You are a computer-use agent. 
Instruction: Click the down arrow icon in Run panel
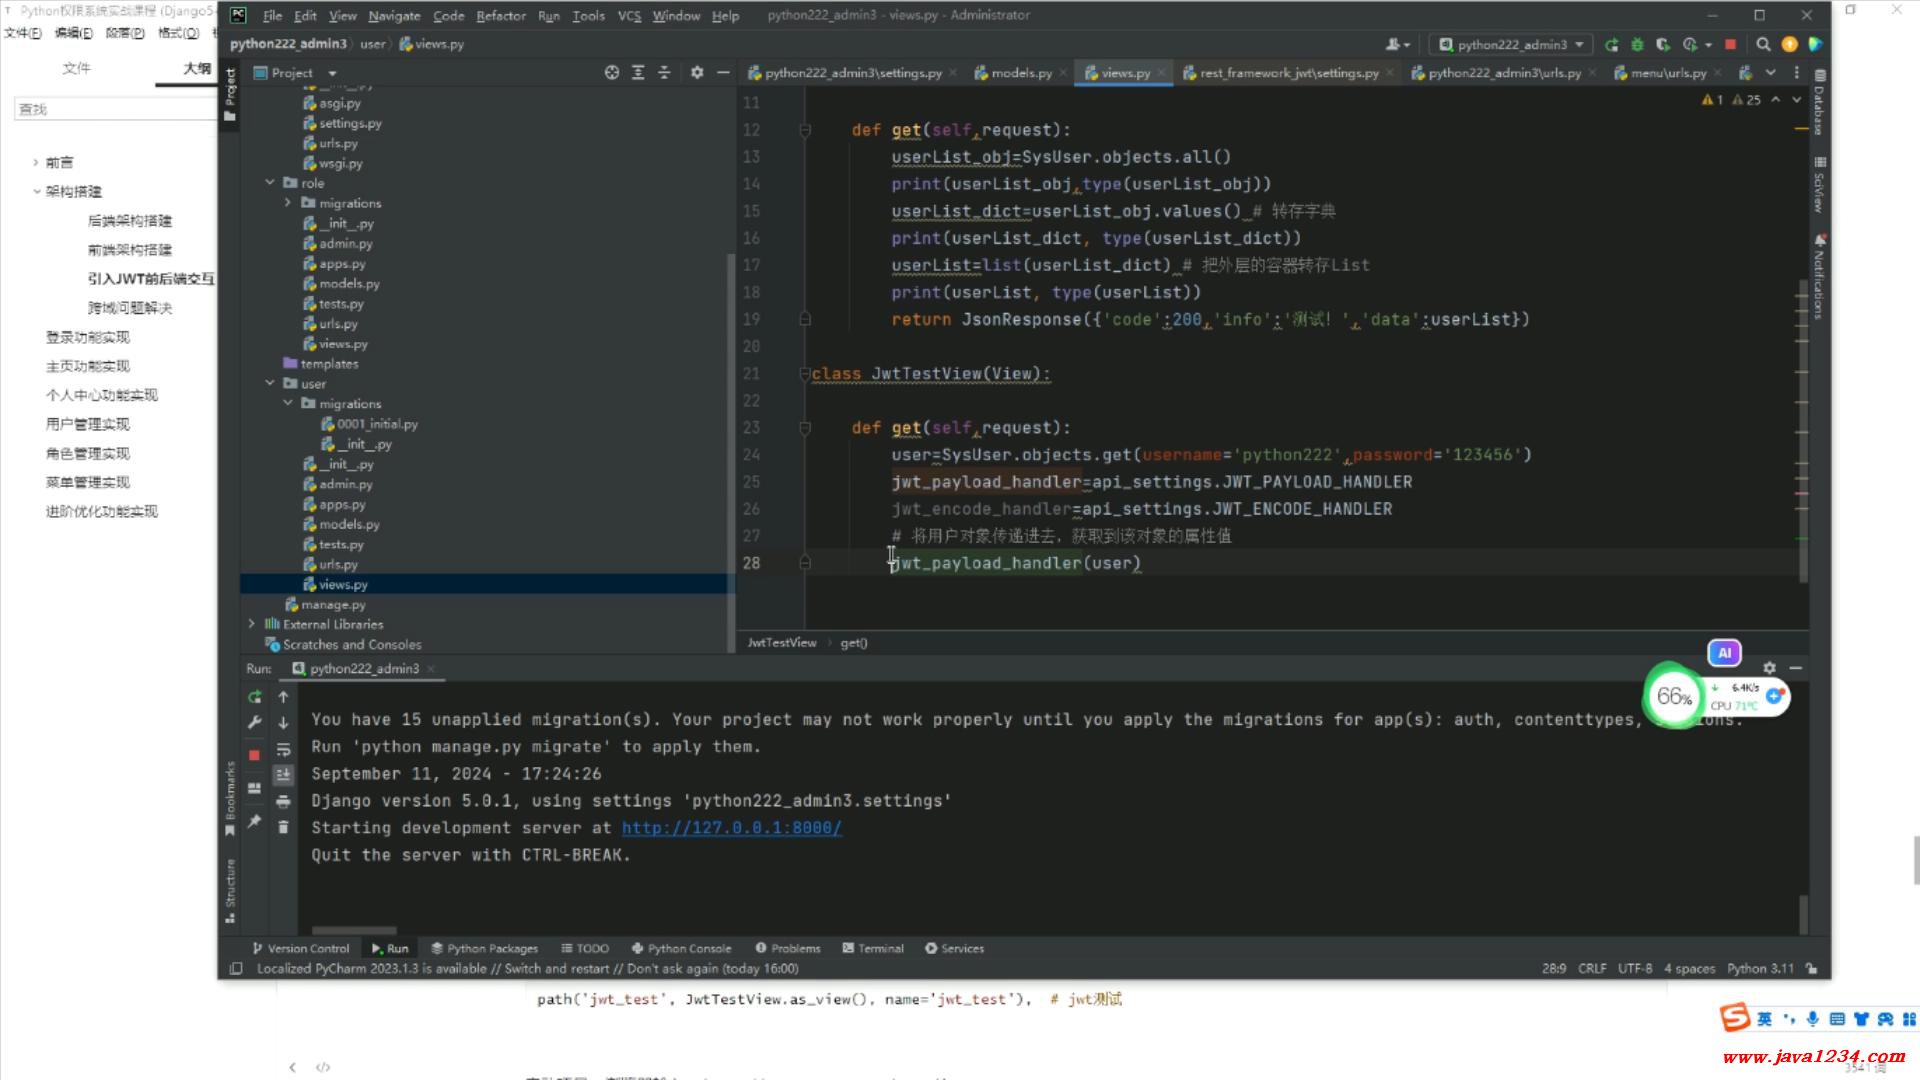[283, 722]
